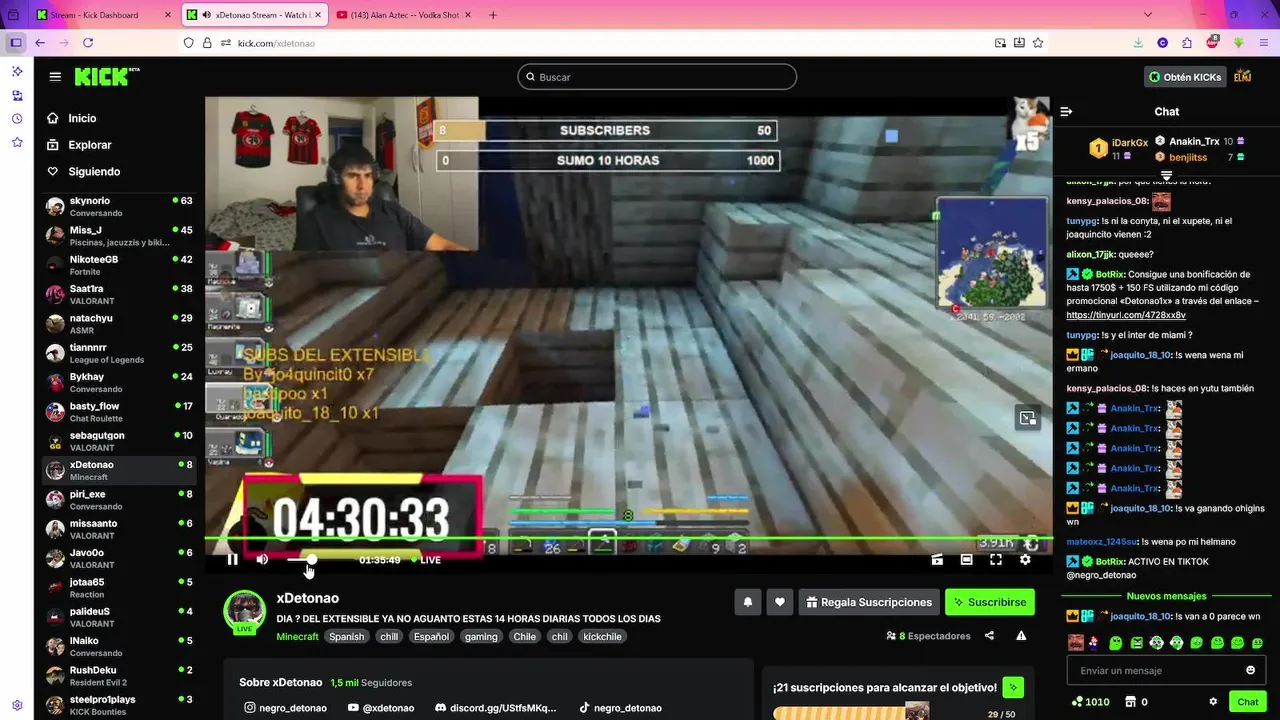Viewport: 1280px width, 720px height.
Task: Report the stream with warning icon
Action: 1021,636
